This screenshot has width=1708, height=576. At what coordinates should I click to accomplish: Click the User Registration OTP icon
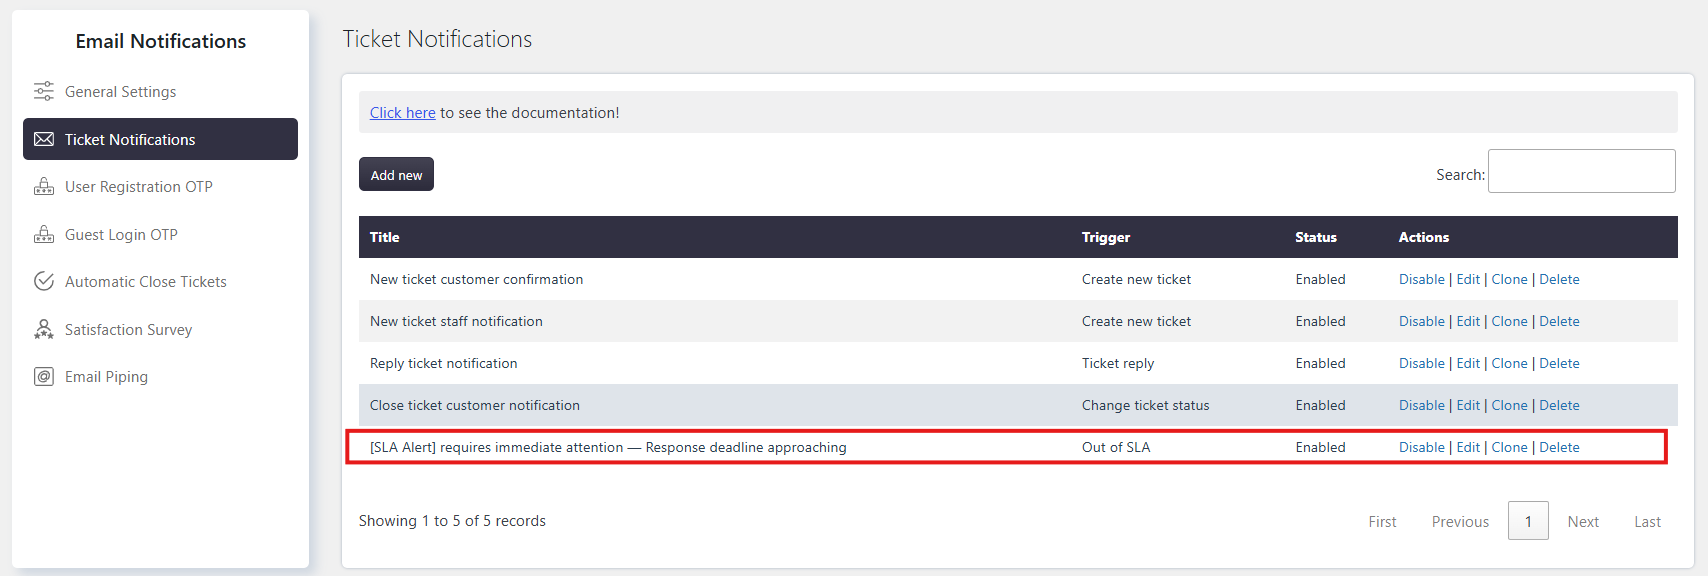click(44, 186)
